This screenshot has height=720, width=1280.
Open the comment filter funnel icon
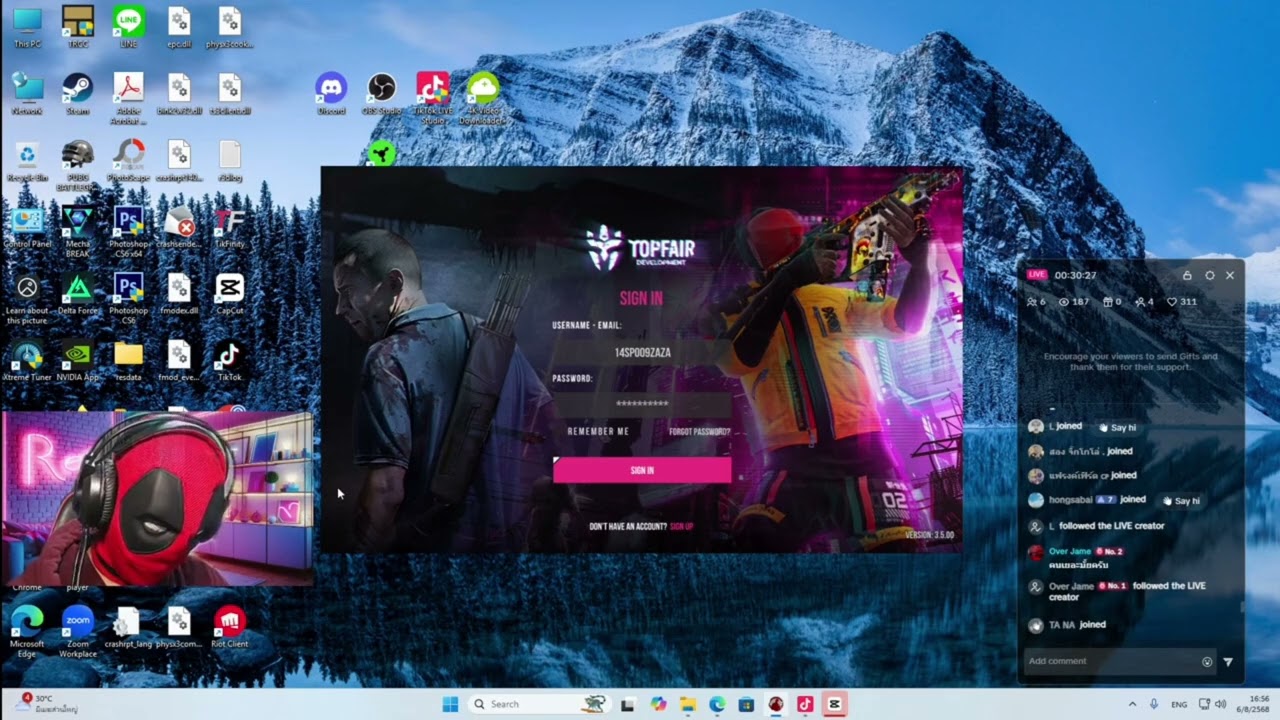point(1228,661)
